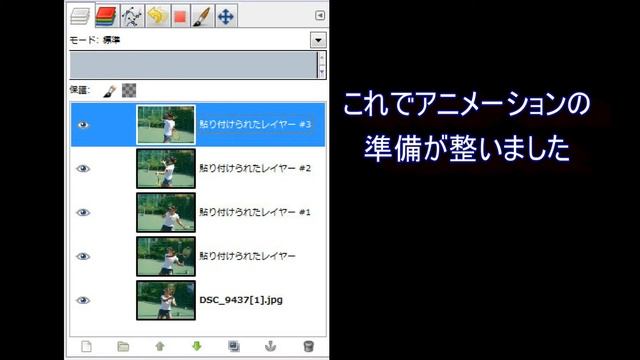Hide the 貼り付けられたレイヤー #2 layer
The height and width of the screenshot is (360, 640).
click(x=83, y=169)
